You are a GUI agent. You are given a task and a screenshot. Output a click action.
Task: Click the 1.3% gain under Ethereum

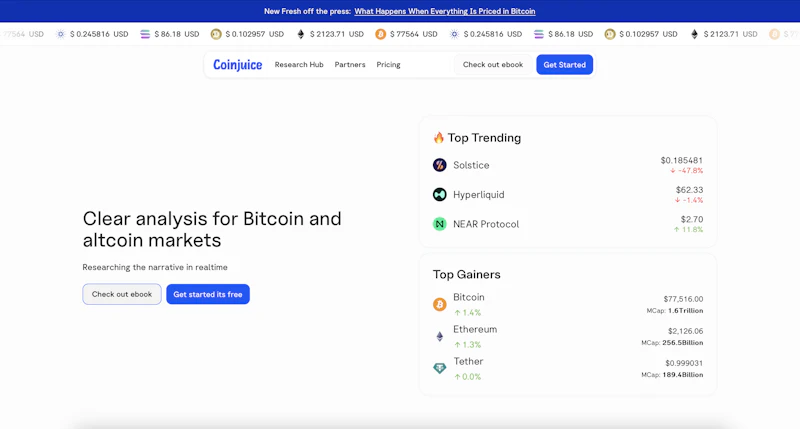[x=467, y=345]
